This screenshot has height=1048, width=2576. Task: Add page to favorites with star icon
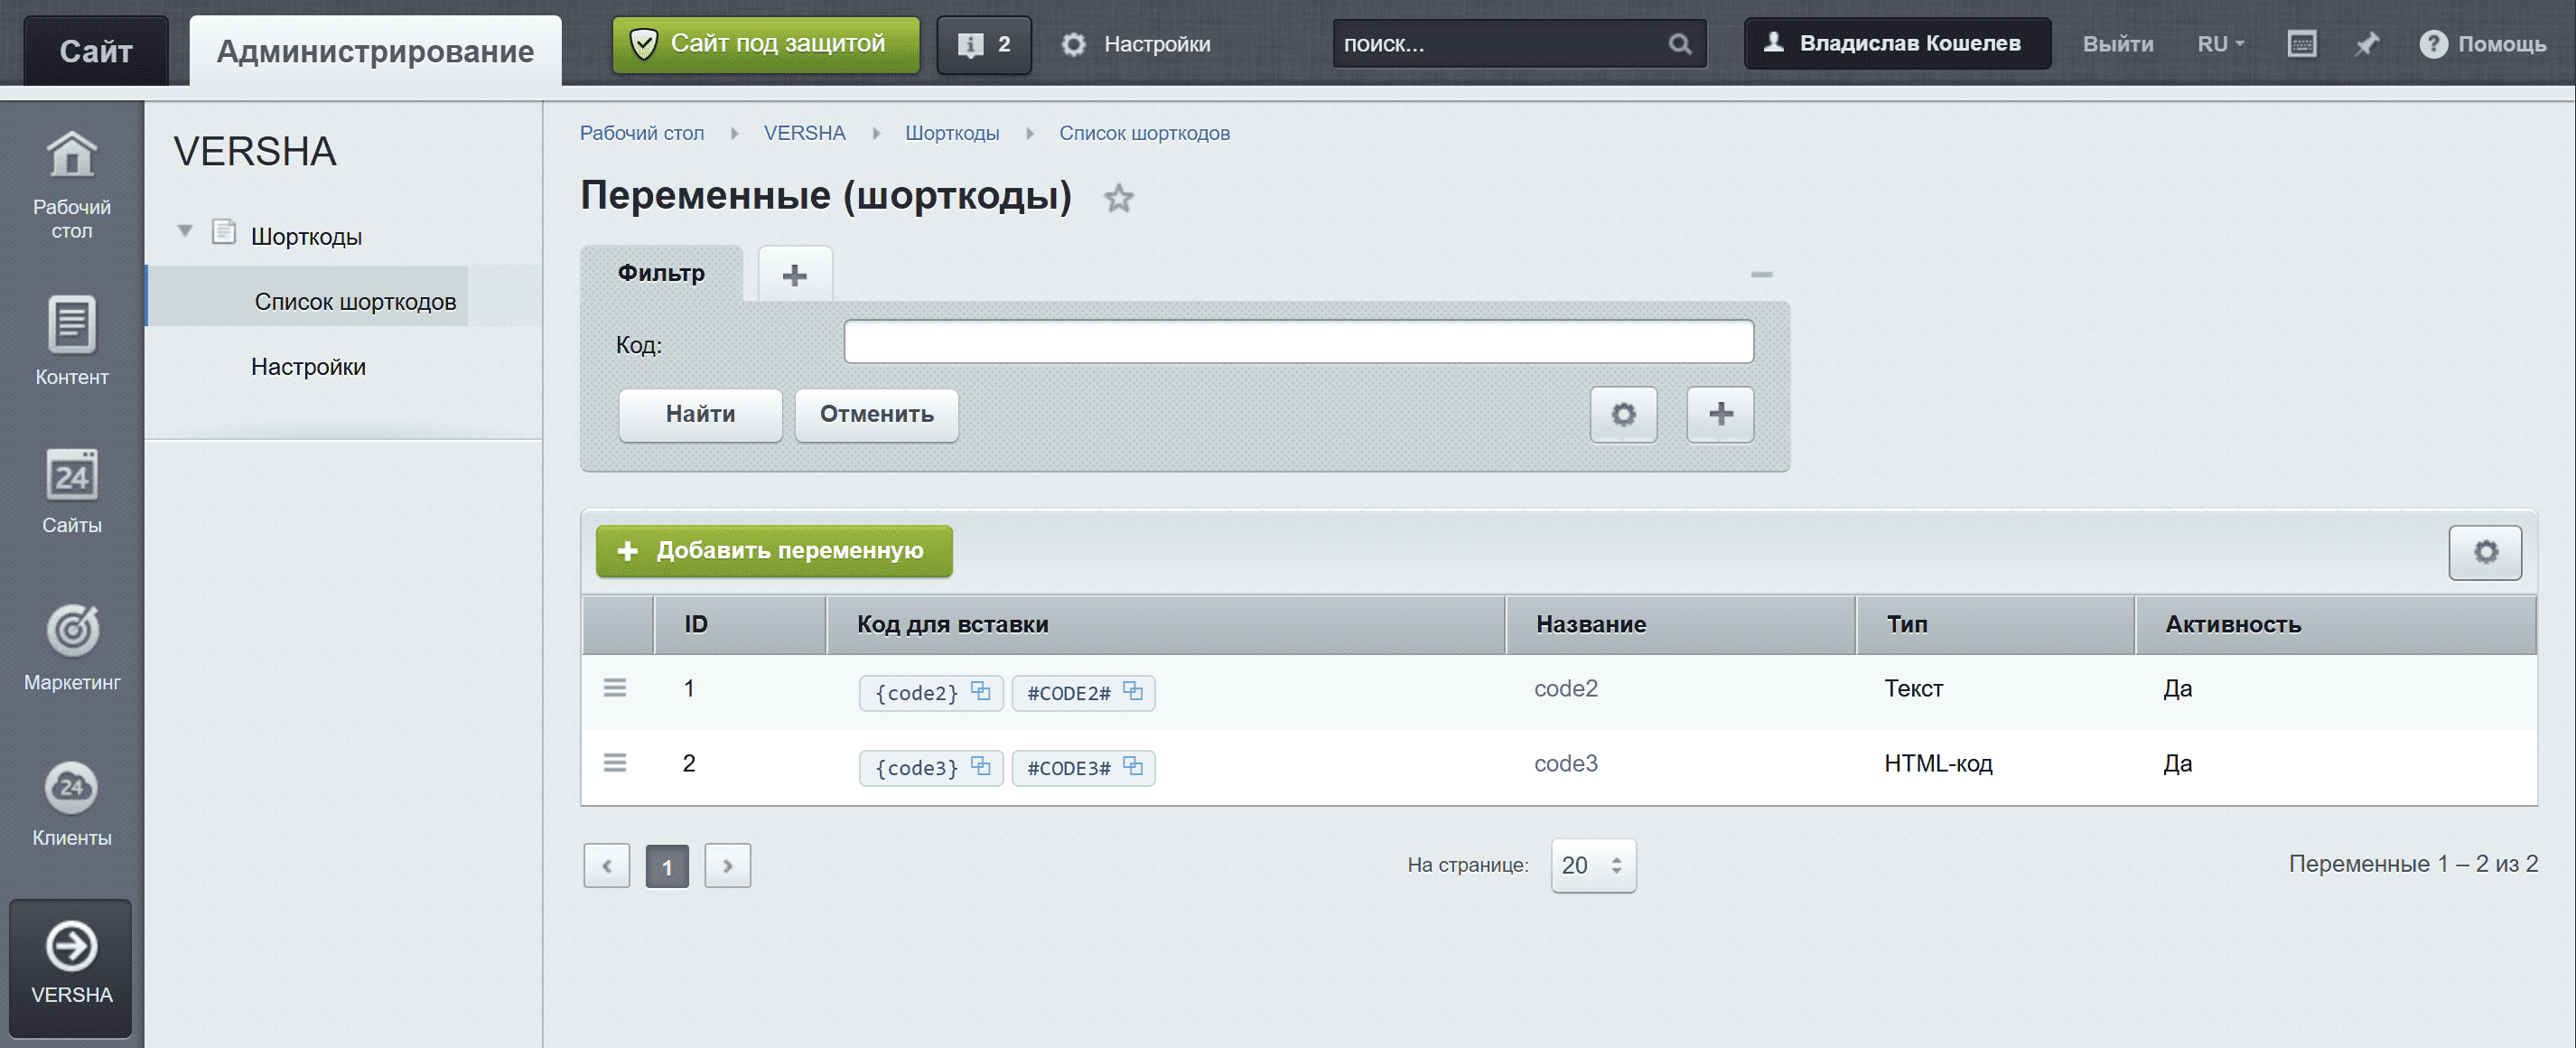tap(1118, 198)
